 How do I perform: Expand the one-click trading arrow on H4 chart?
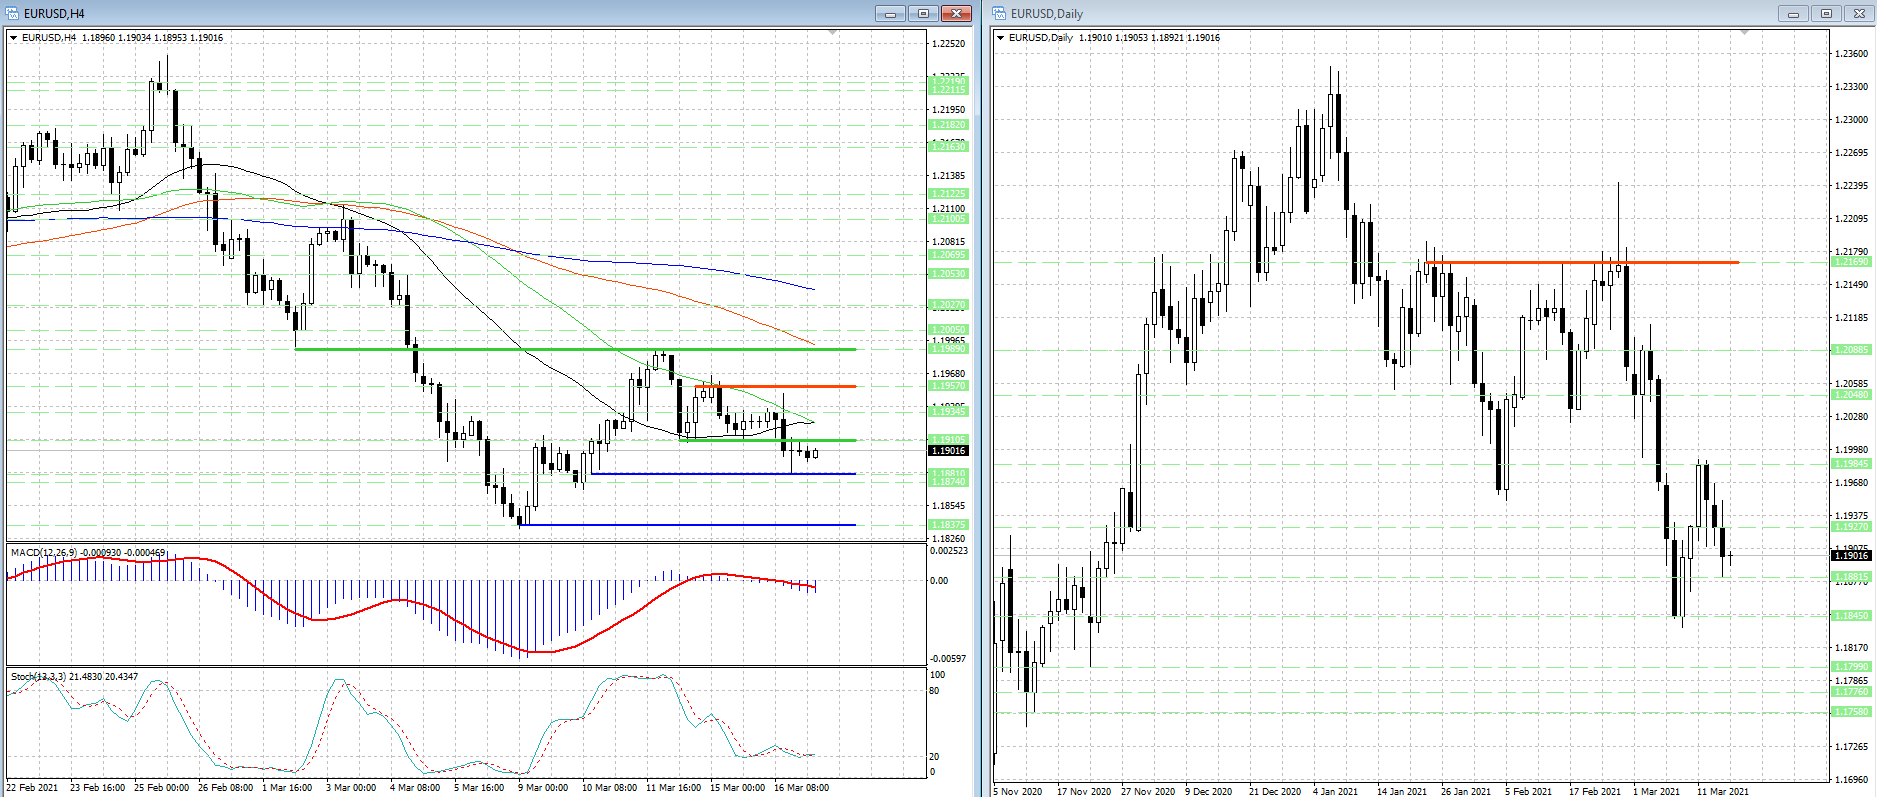pos(14,38)
